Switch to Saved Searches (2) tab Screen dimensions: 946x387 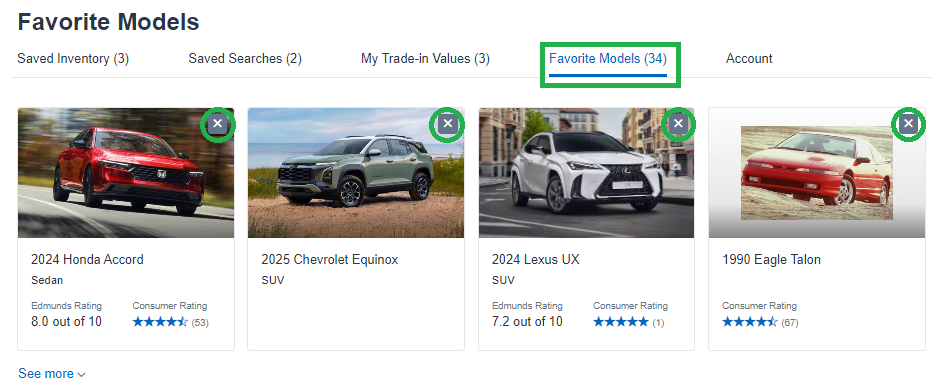tap(245, 59)
